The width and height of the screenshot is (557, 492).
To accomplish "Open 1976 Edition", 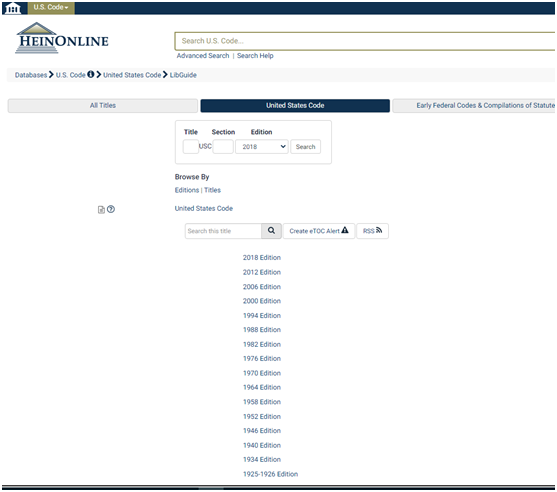I will click(262, 358).
